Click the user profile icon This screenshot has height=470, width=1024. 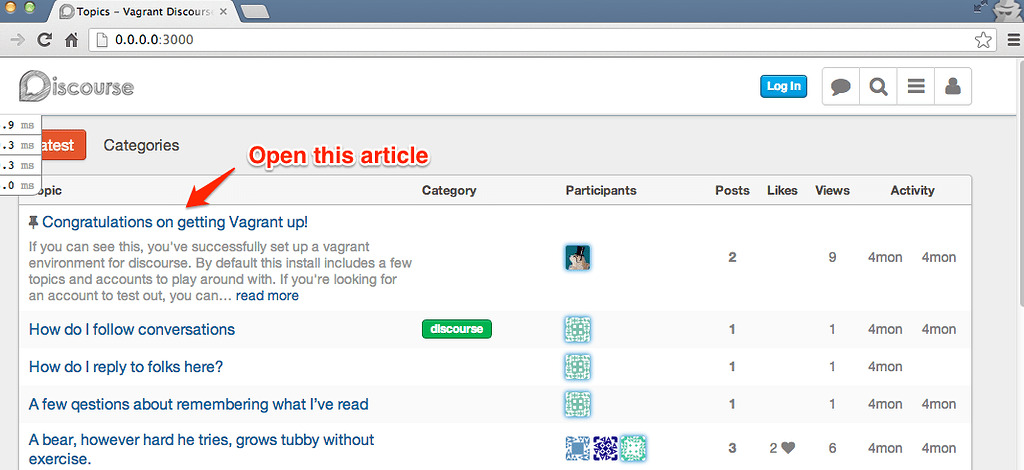952,87
